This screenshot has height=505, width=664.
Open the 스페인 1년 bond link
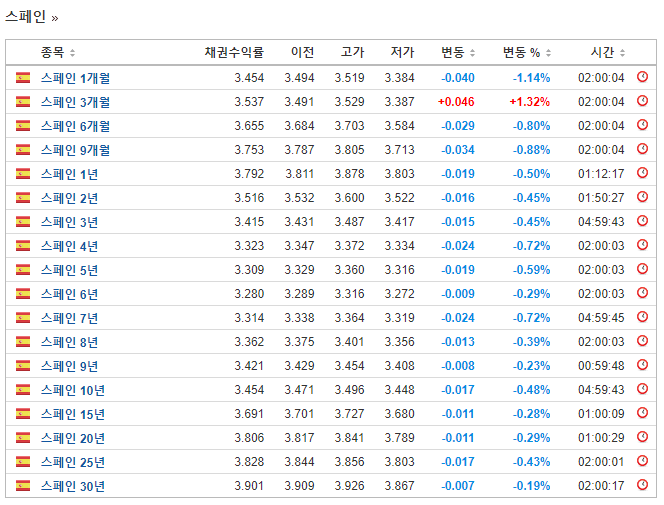pyautogui.click(x=69, y=174)
